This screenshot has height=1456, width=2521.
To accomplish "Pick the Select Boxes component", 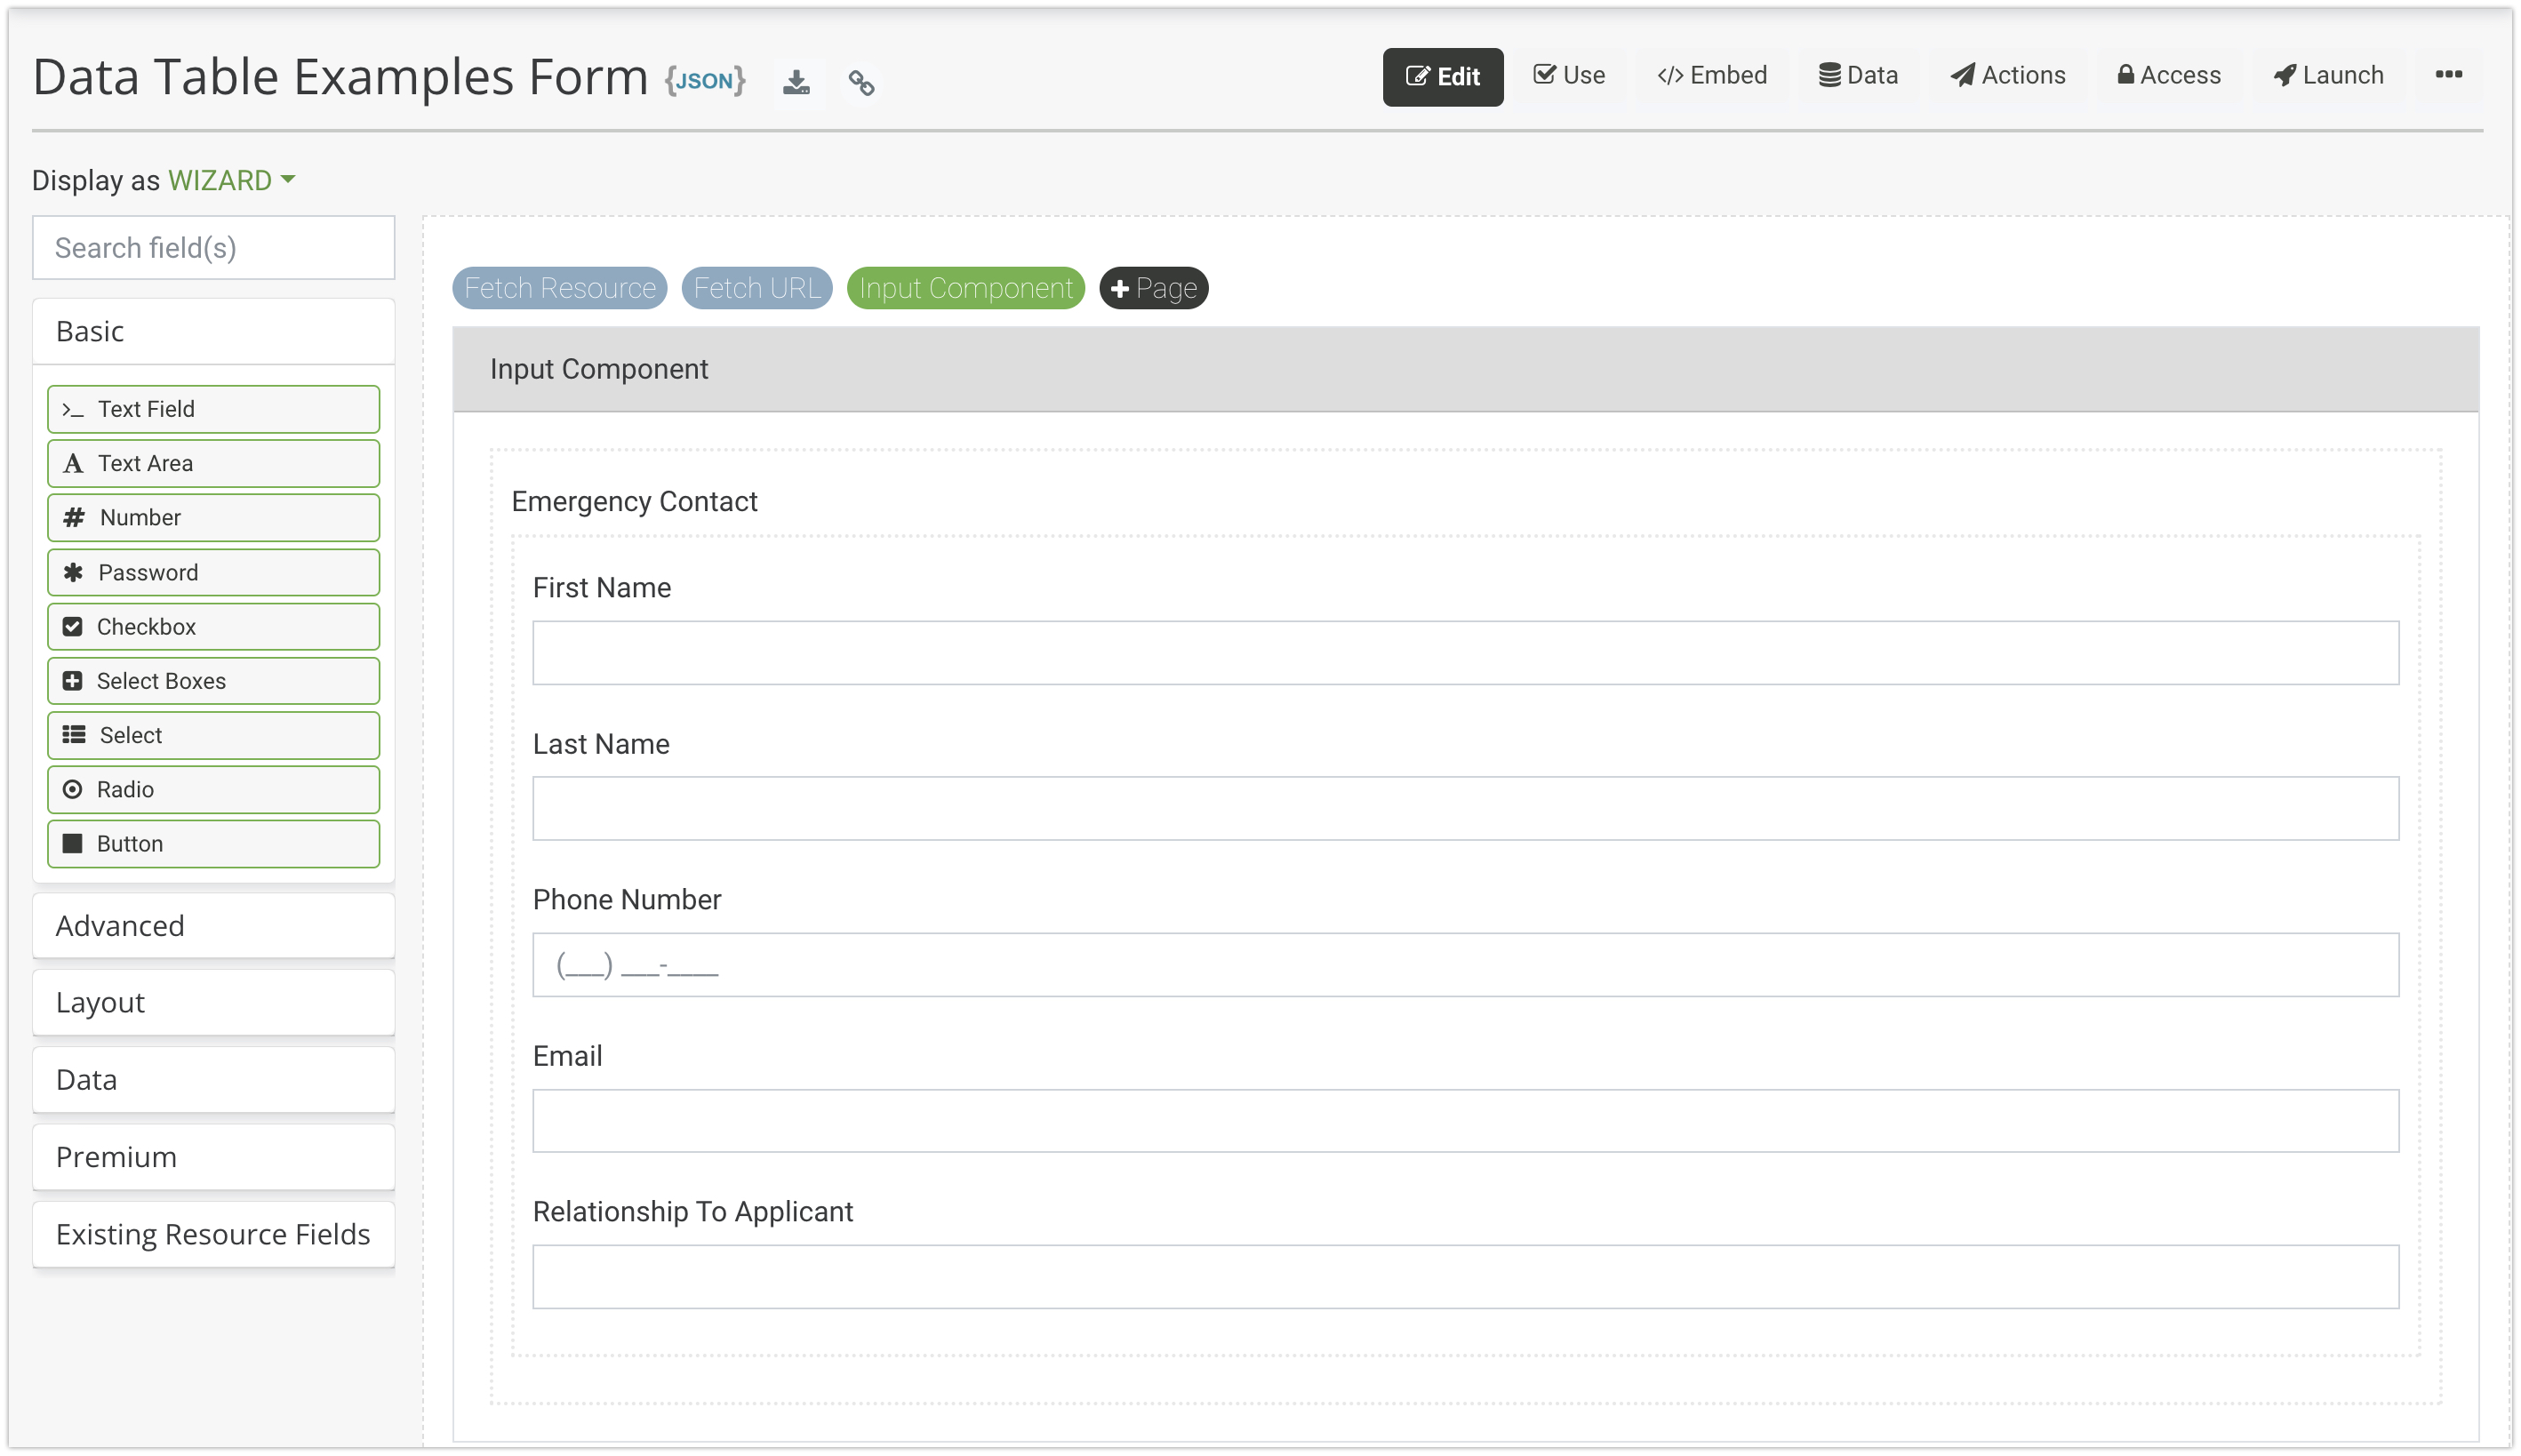I will coord(213,681).
